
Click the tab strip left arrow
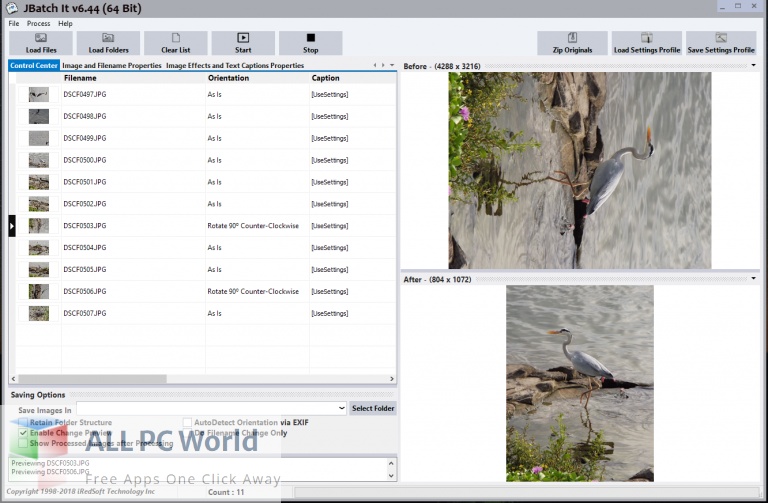pos(375,65)
